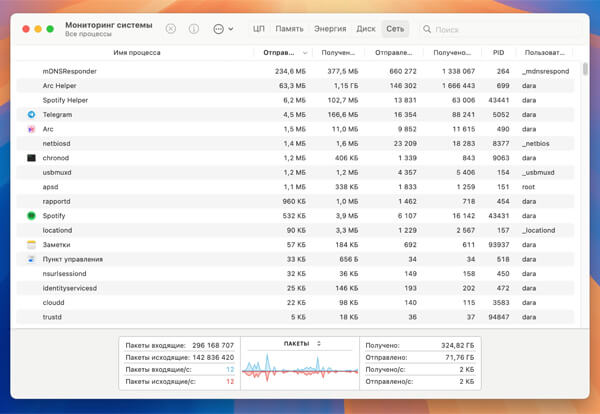
Task: Click the green zoom window button
Action: click(x=50, y=29)
